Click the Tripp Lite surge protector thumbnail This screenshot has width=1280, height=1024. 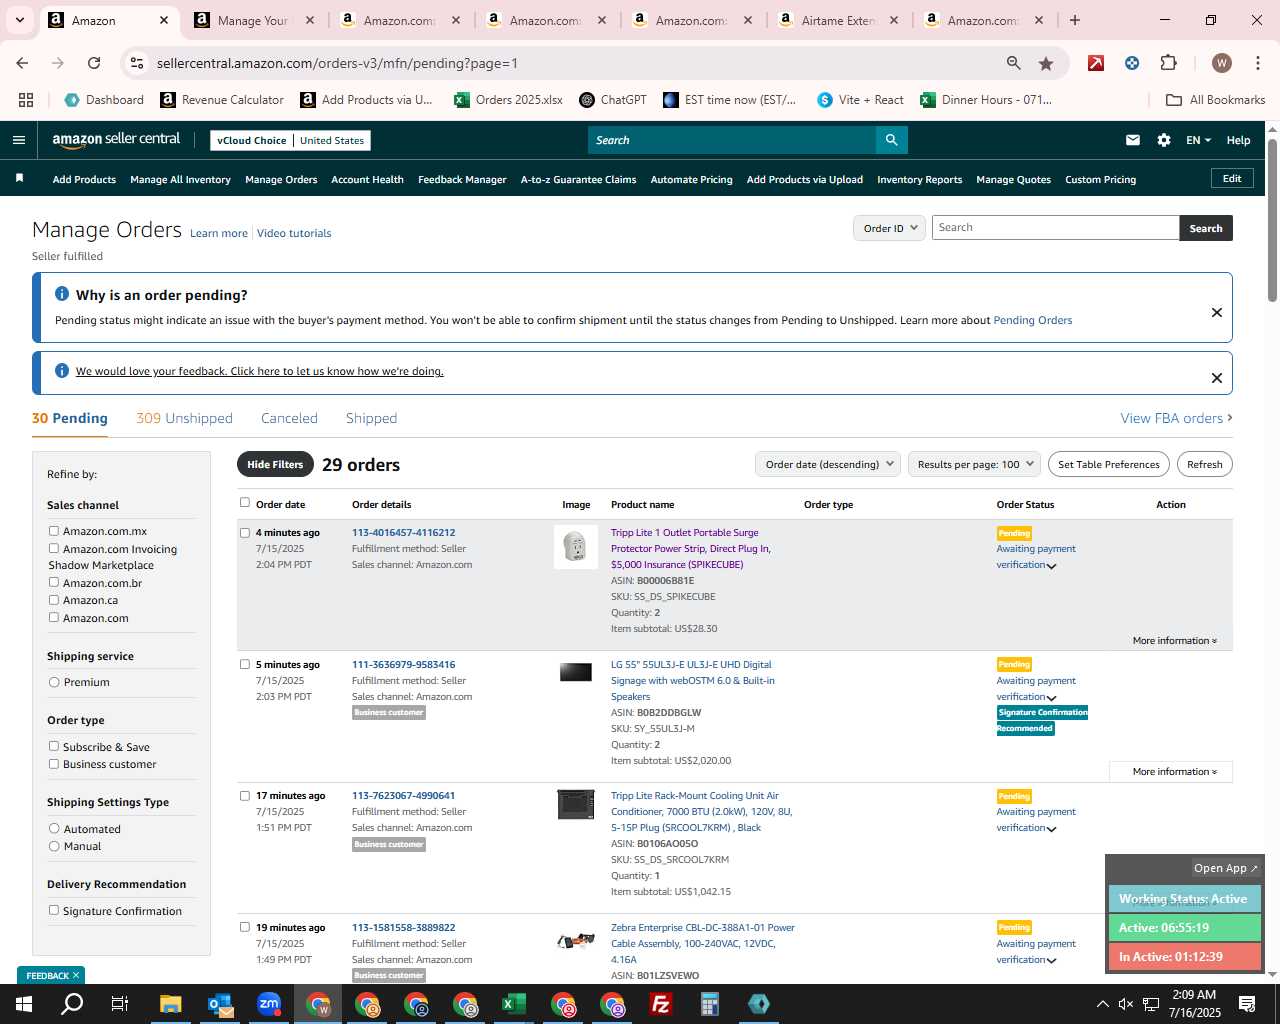pyautogui.click(x=576, y=547)
